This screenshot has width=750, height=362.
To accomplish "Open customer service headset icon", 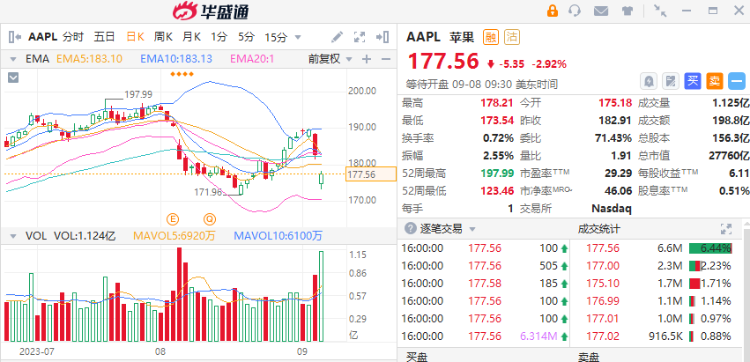I will pos(575,11).
